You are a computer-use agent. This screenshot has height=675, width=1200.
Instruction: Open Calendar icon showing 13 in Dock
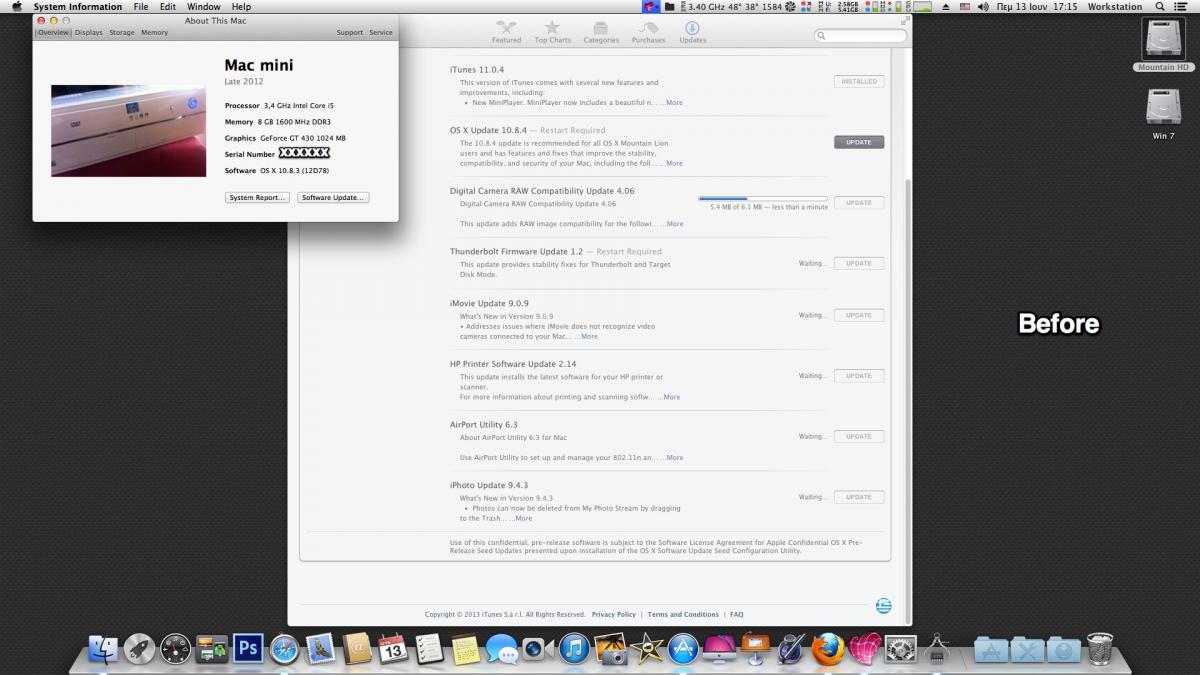point(393,649)
